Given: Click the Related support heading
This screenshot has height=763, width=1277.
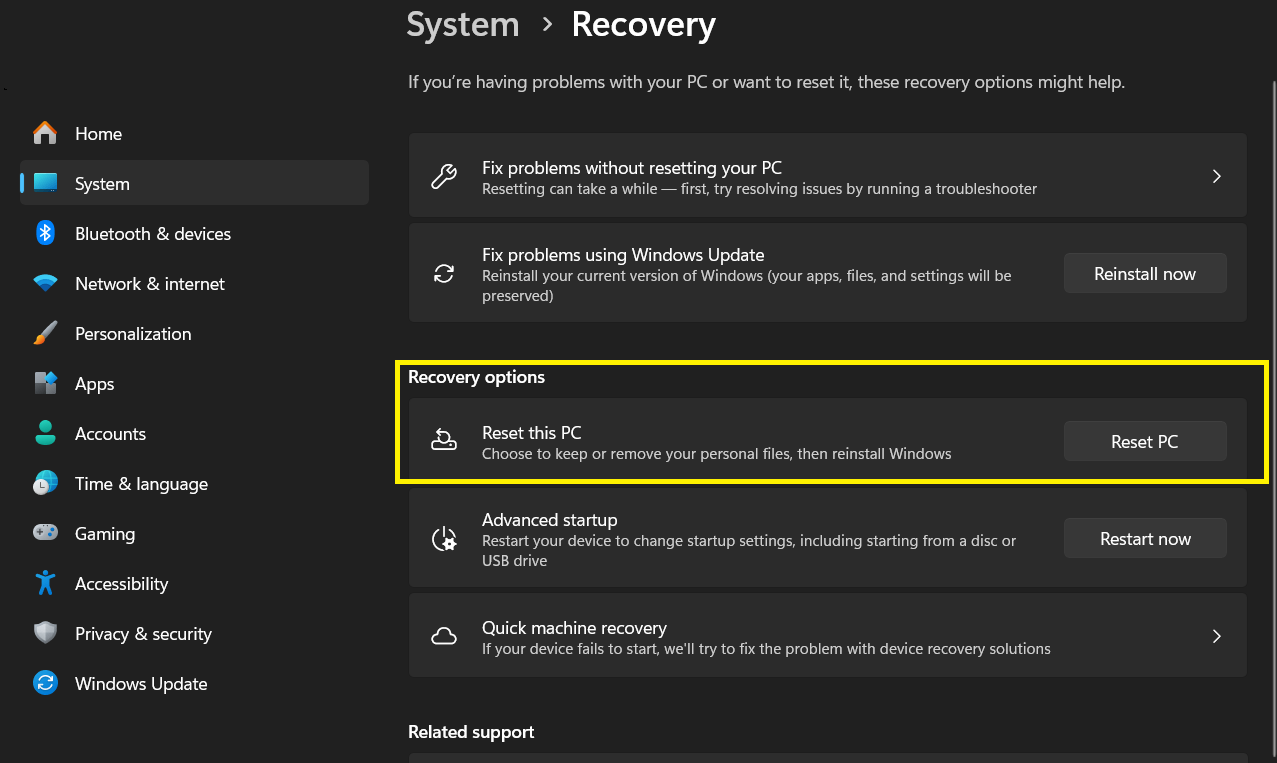Looking at the screenshot, I should click(x=471, y=732).
